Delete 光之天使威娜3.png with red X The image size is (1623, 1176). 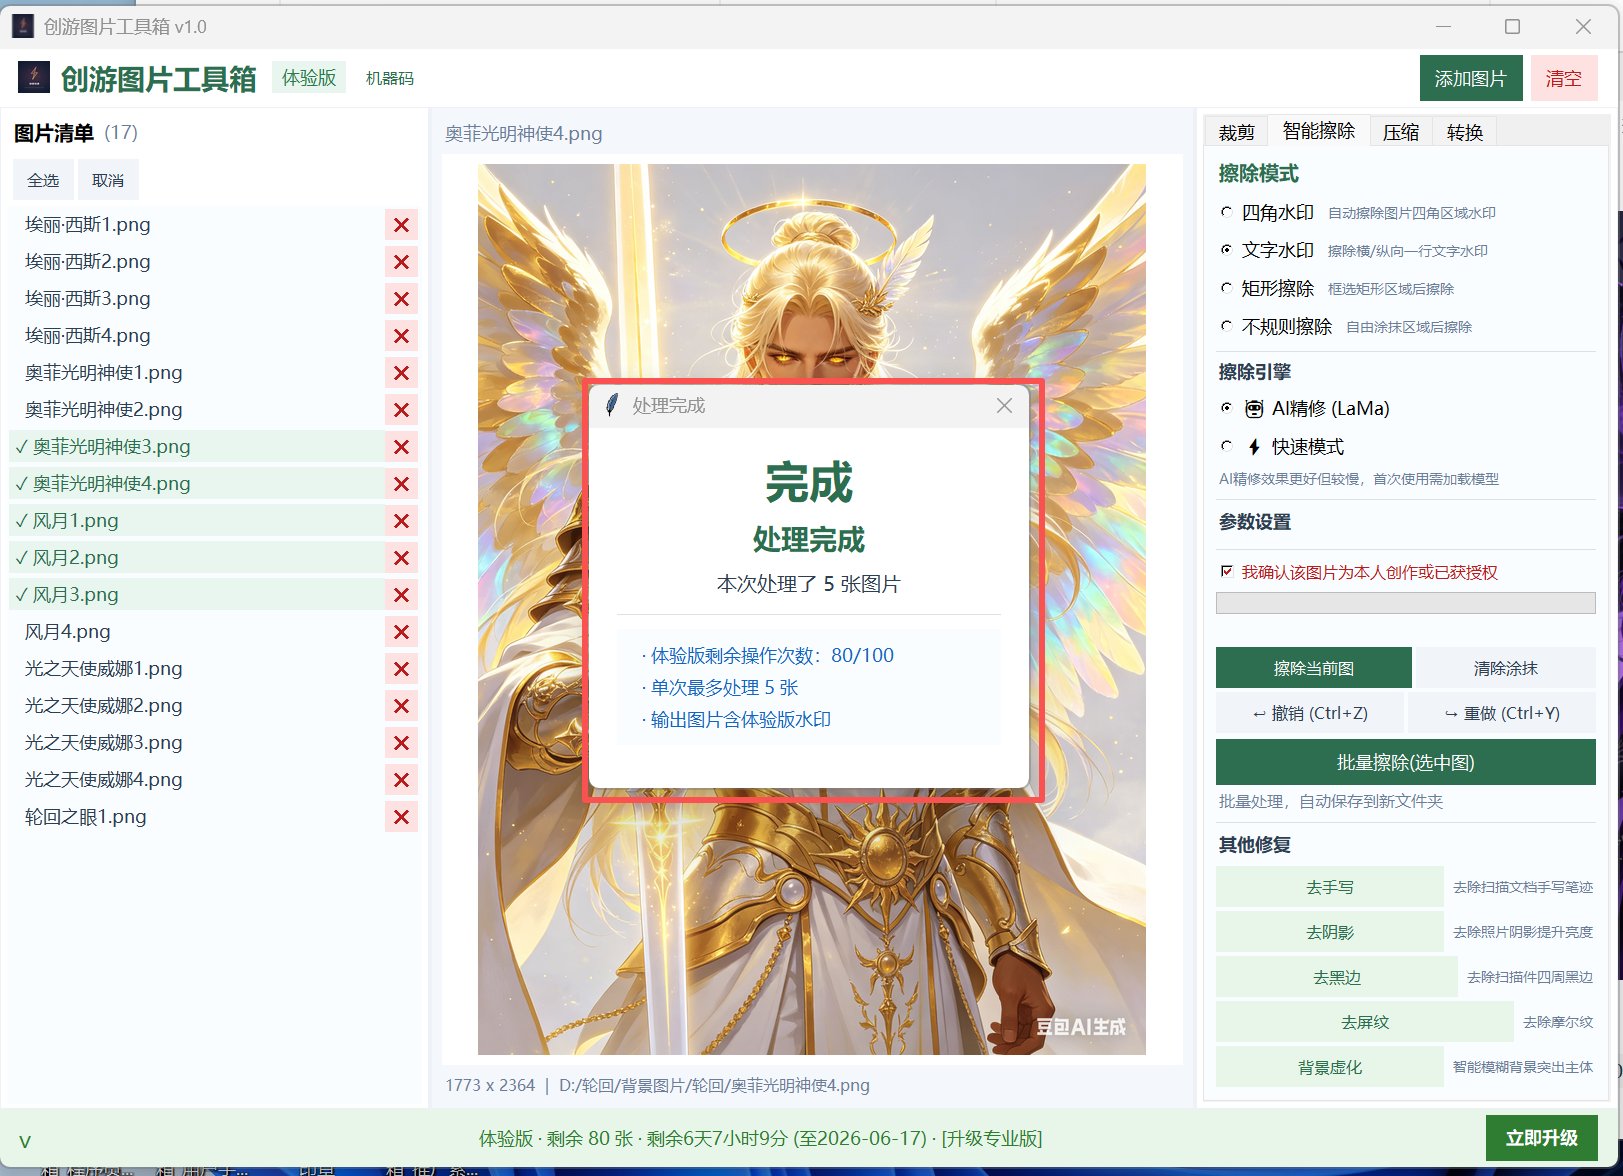[401, 743]
